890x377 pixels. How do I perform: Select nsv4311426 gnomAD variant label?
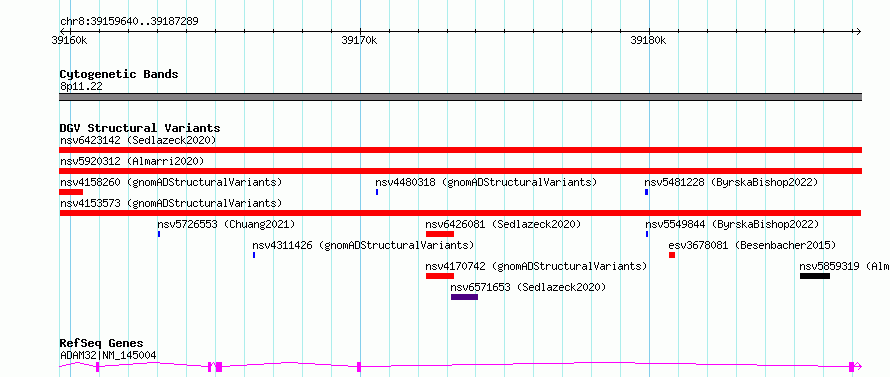click(363, 245)
